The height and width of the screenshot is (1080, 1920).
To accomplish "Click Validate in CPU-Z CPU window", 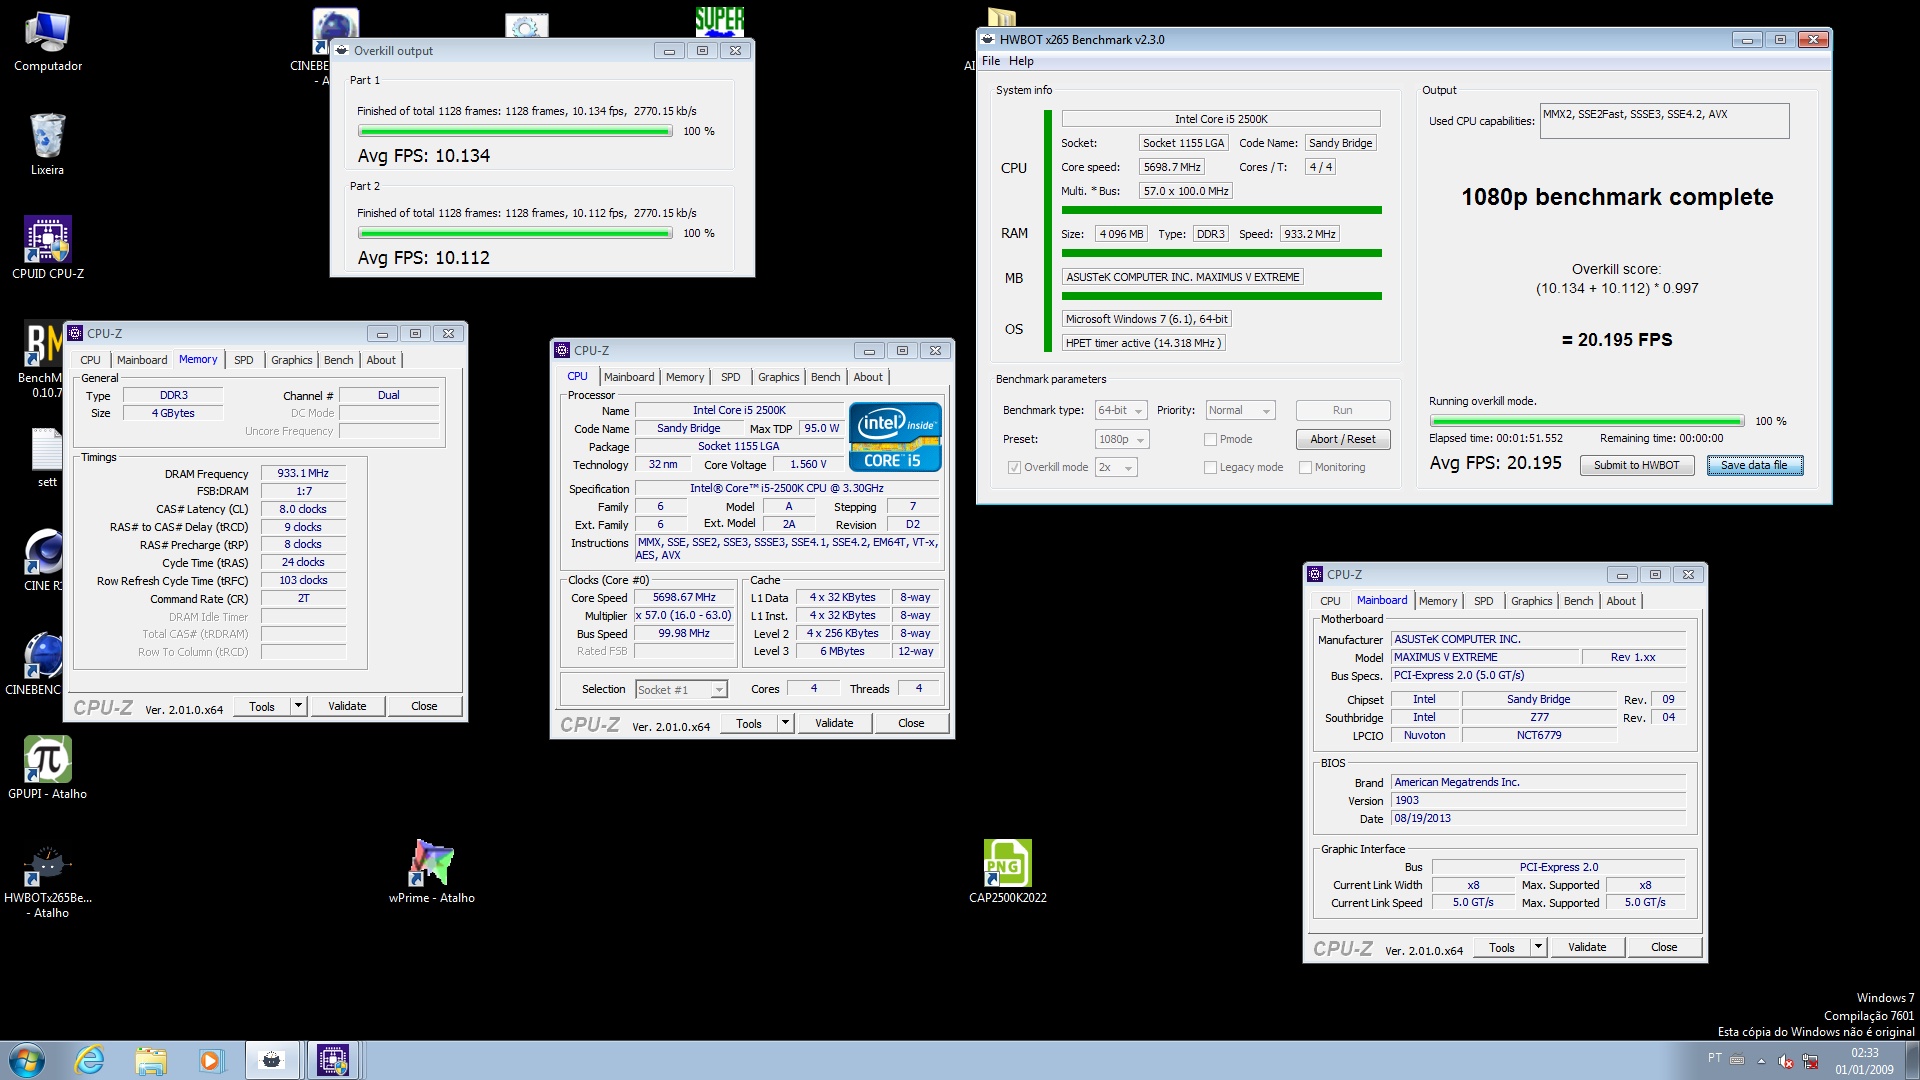I will (834, 723).
